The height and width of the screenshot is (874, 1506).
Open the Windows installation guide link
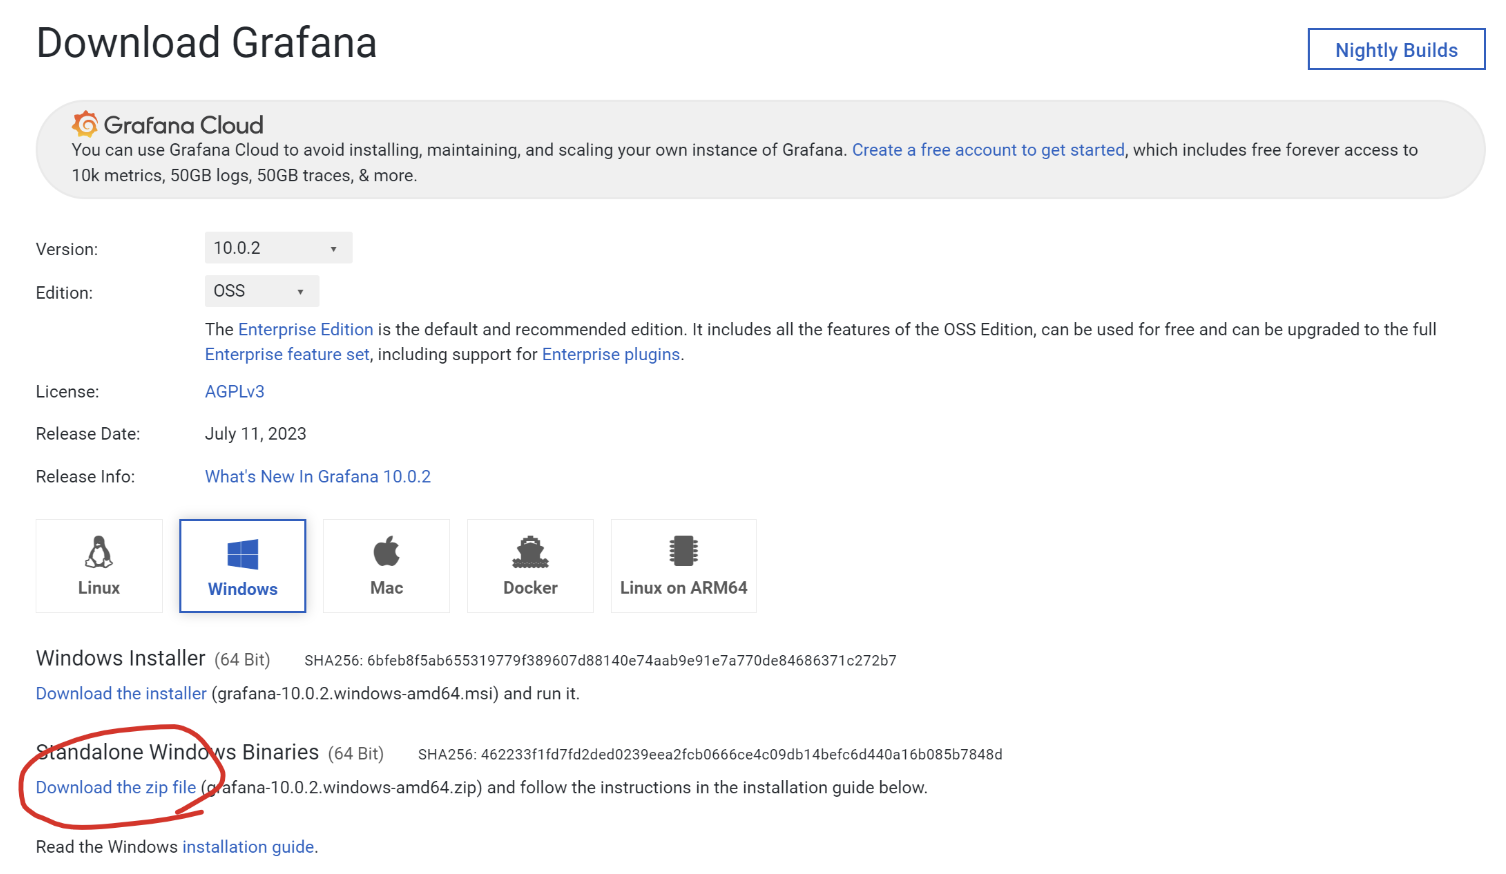(x=248, y=847)
